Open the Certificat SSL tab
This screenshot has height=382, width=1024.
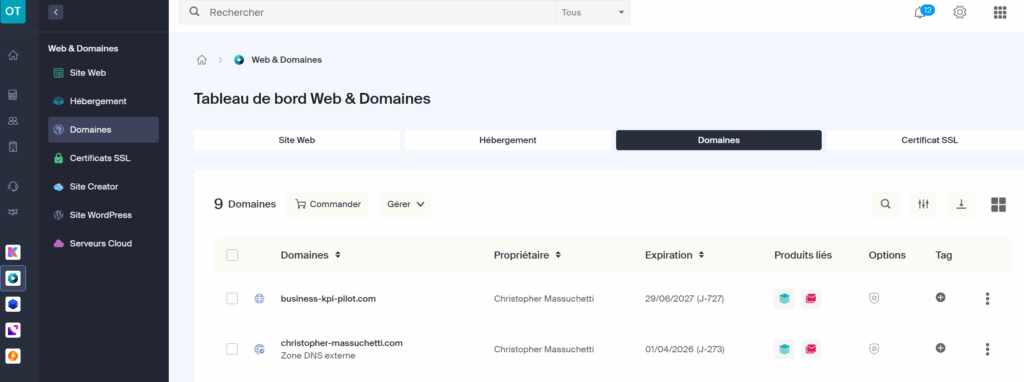pyautogui.click(x=929, y=140)
